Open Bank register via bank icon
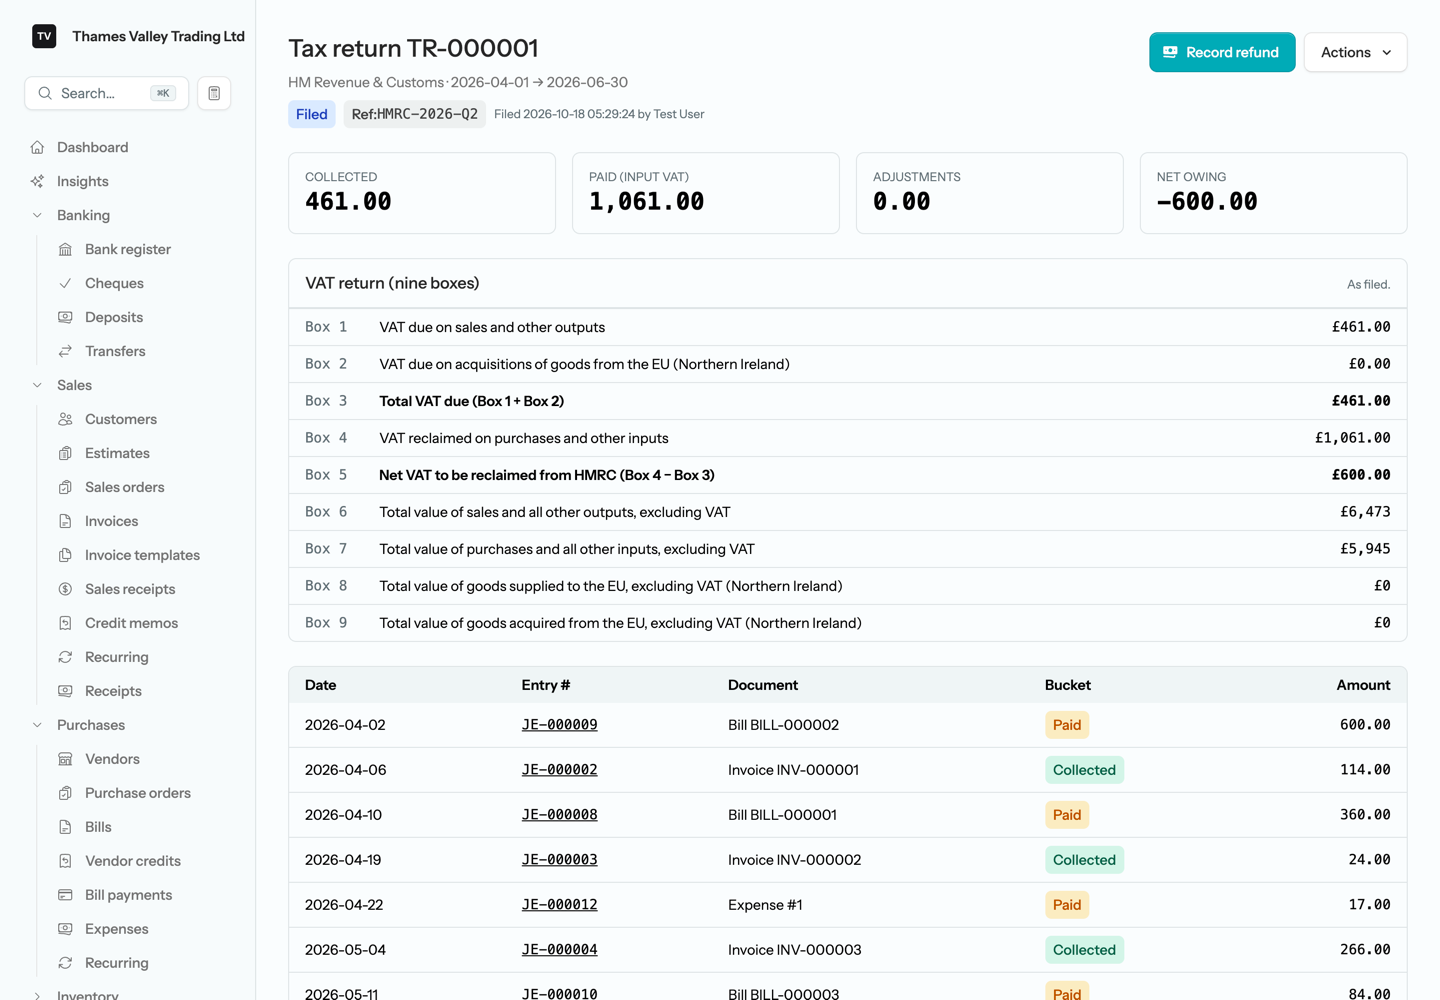 point(66,249)
